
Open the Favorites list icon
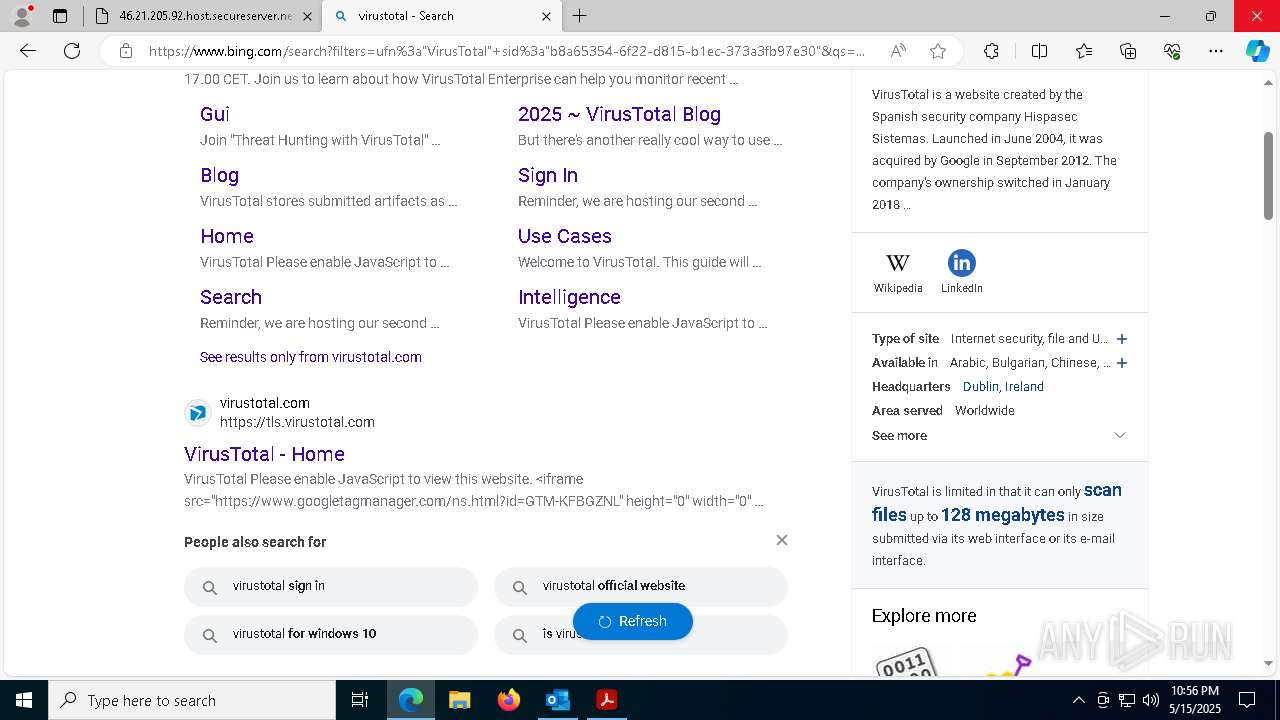(x=1084, y=51)
